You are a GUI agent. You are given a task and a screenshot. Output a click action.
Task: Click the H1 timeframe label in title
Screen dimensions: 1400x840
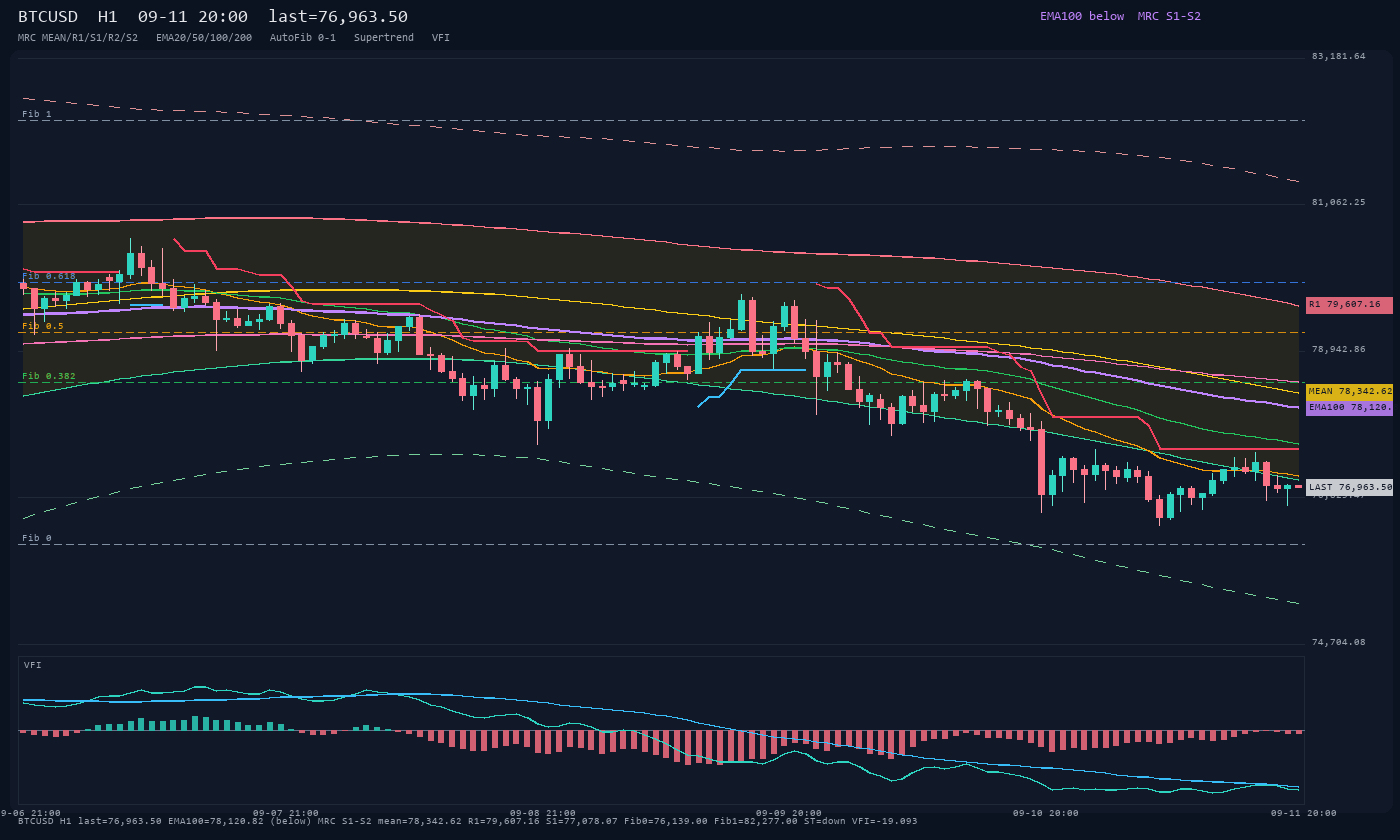(x=107, y=16)
